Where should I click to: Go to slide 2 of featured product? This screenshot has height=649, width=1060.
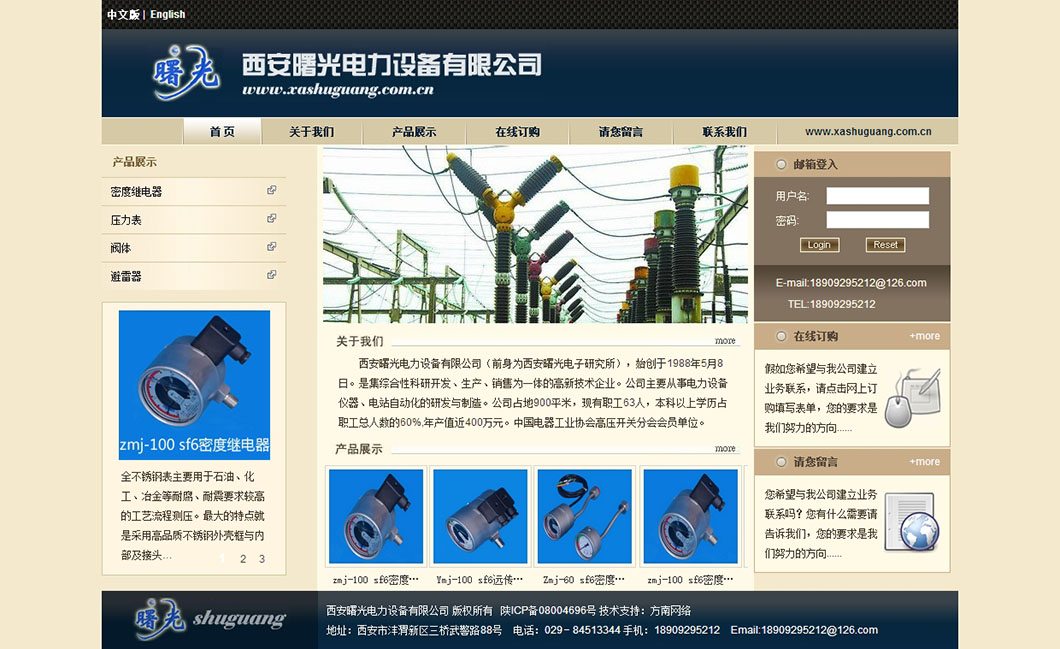(243, 559)
